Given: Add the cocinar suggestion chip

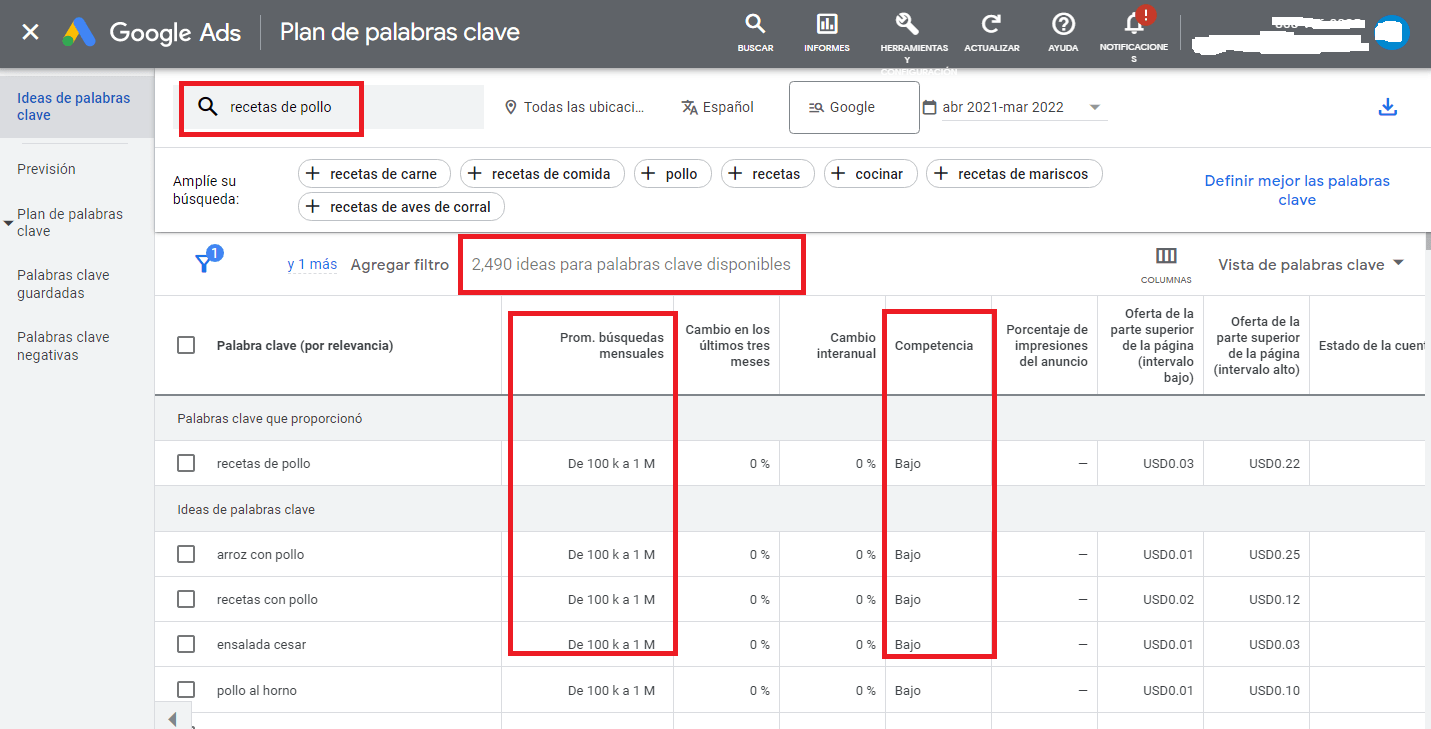Looking at the screenshot, I should pos(870,174).
